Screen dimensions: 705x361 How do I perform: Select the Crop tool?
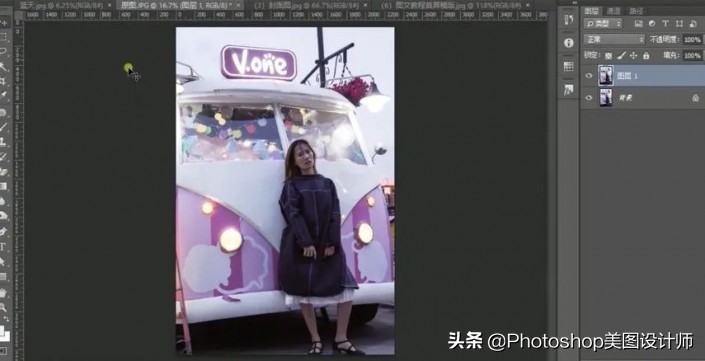(3, 81)
